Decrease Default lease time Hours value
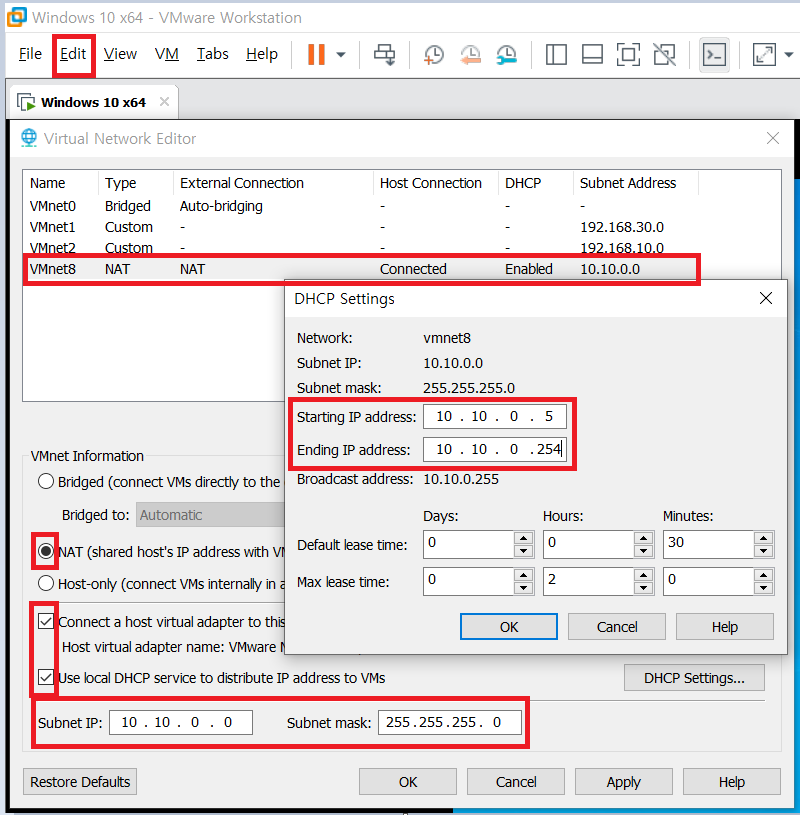The image size is (800, 815). pos(644,551)
